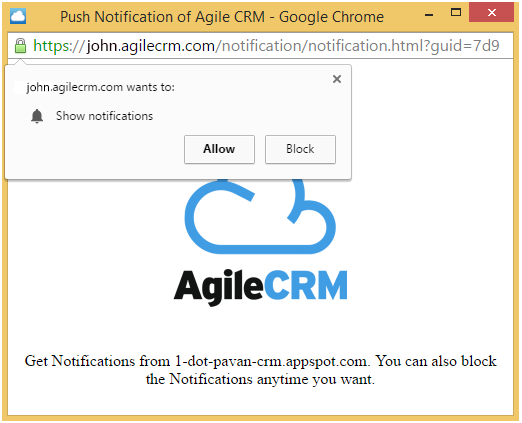Close the Chrome window with red X
Viewport: 522px width, 423px height.
(x=491, y=13)
